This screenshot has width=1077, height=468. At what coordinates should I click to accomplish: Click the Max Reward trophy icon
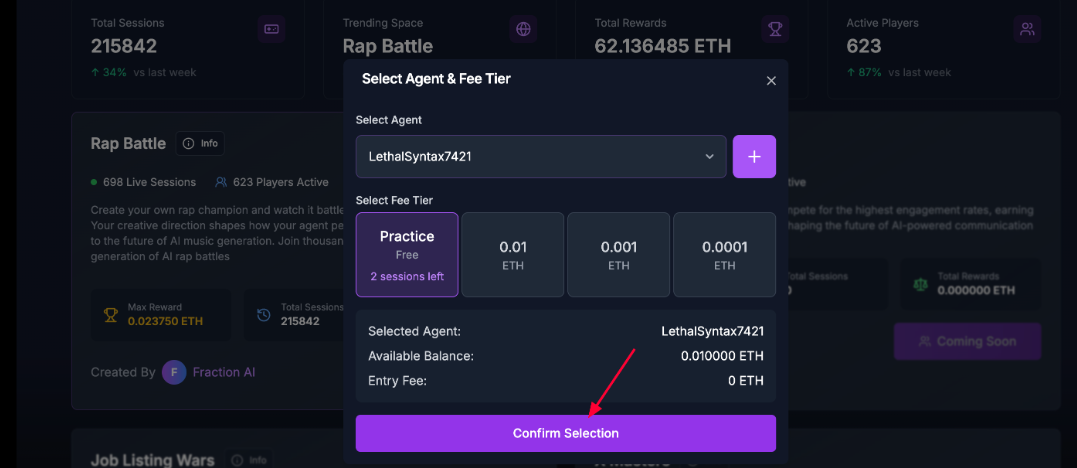pos(111,315)
